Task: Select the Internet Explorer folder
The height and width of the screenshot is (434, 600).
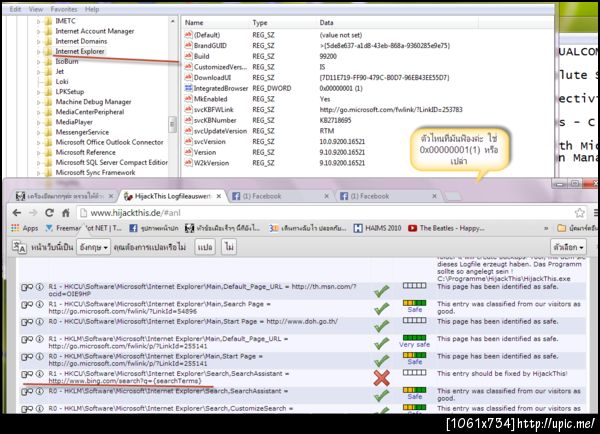Action: point(80,51)
